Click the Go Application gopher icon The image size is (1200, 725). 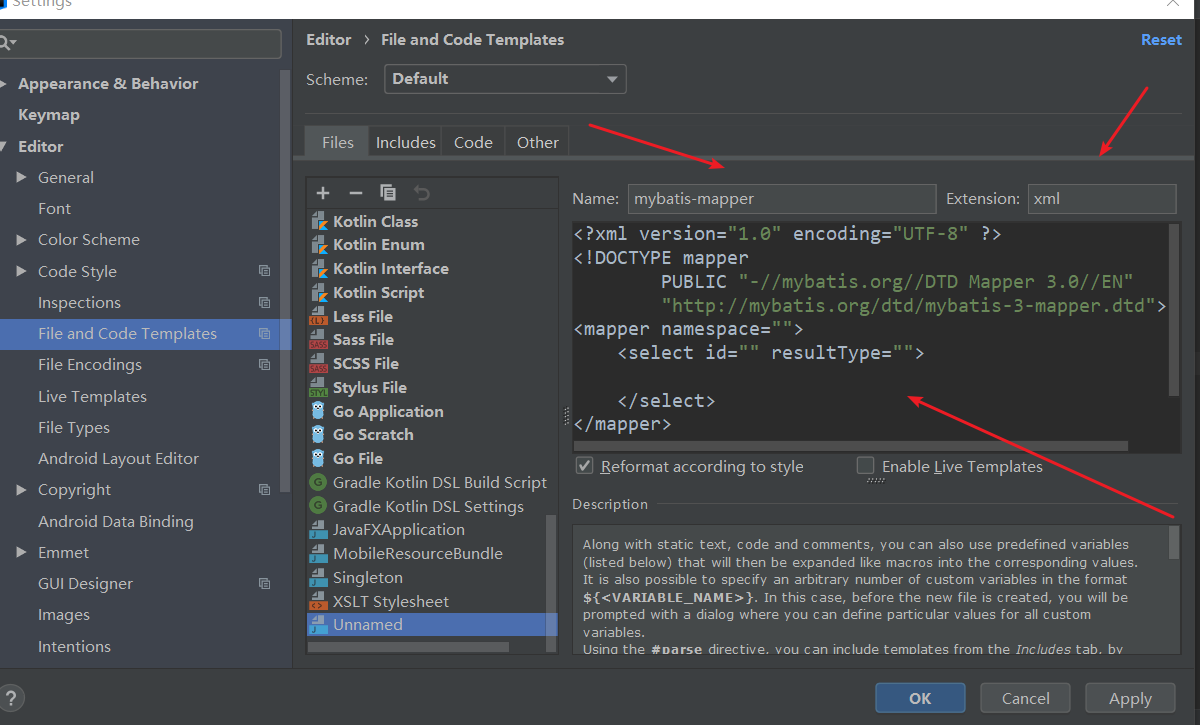pyautogui.click(x=319, y=411)
